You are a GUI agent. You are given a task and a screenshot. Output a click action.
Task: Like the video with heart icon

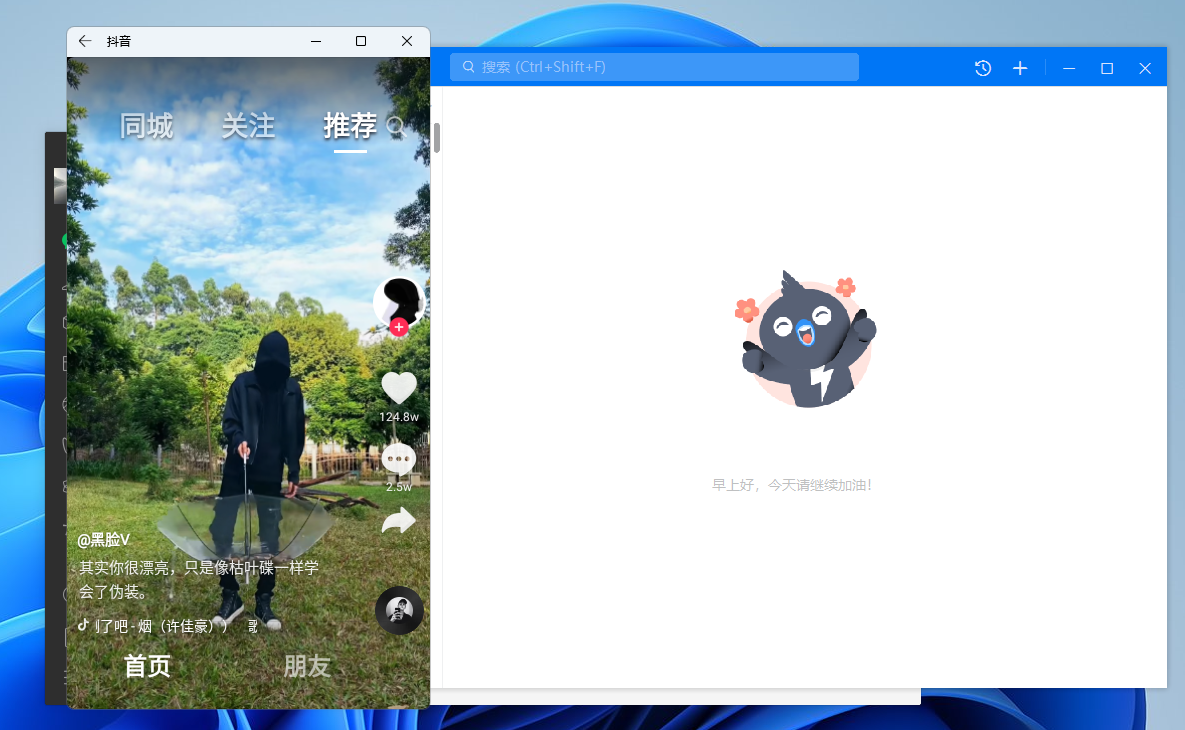click(x=398, y=388)
